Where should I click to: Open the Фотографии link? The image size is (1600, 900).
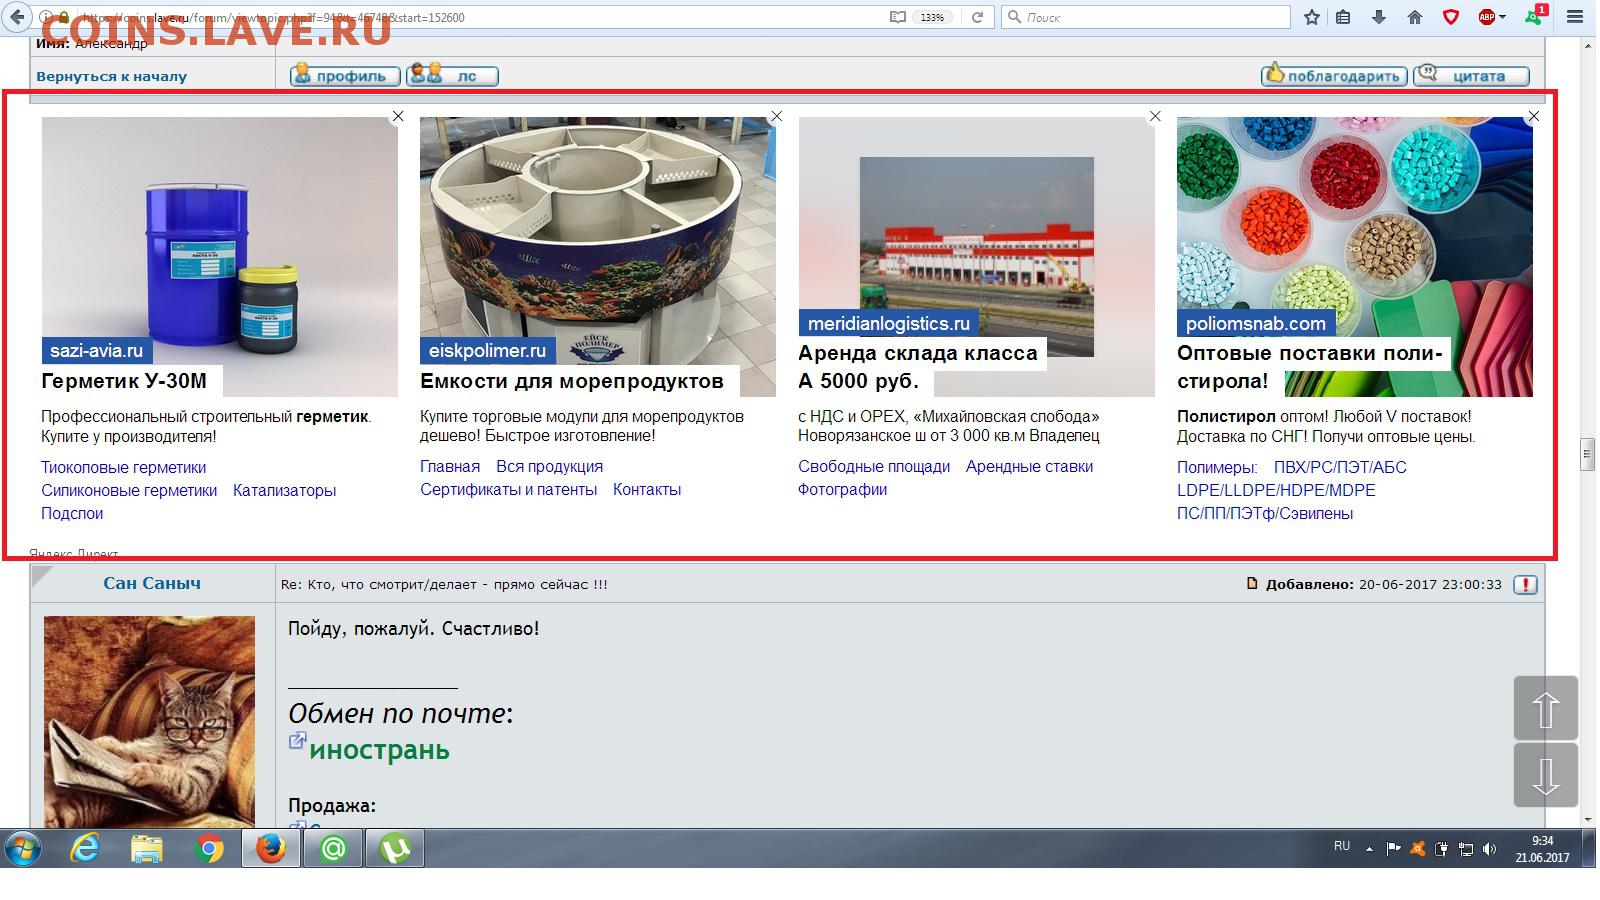pos(842,489)
